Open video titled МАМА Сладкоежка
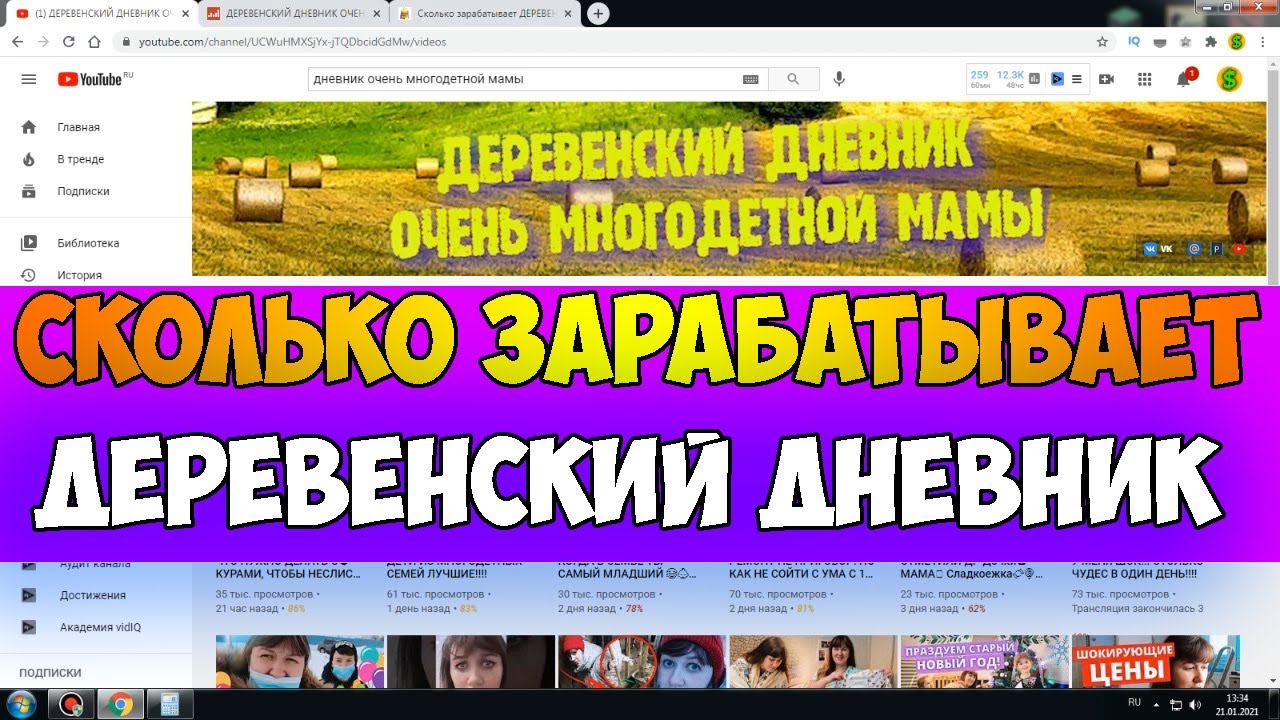 972,574
